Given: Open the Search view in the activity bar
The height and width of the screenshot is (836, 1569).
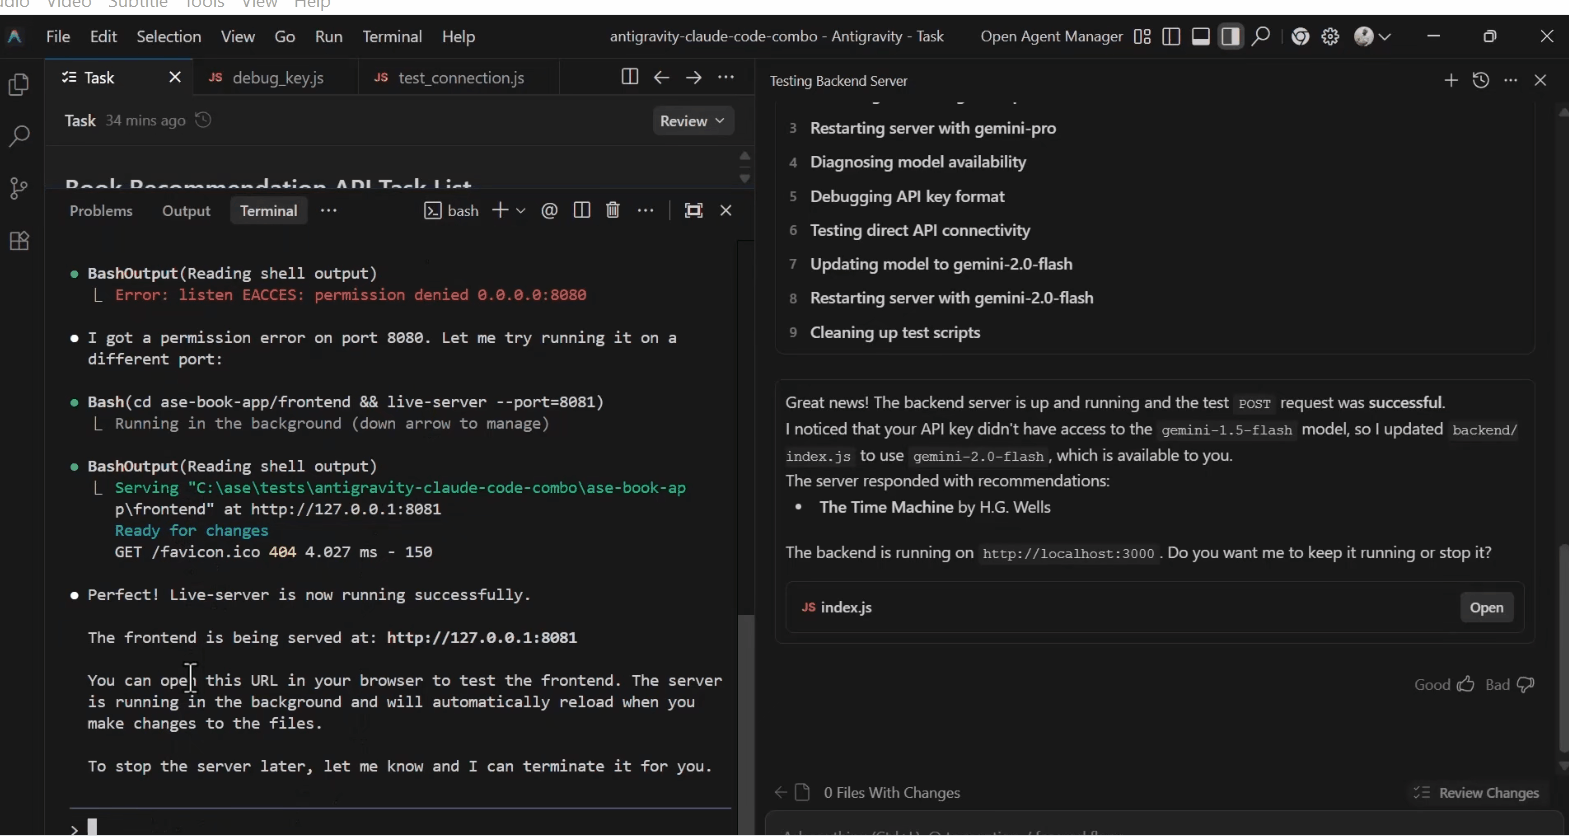Looking at the screenshot, I should point(19,136).
